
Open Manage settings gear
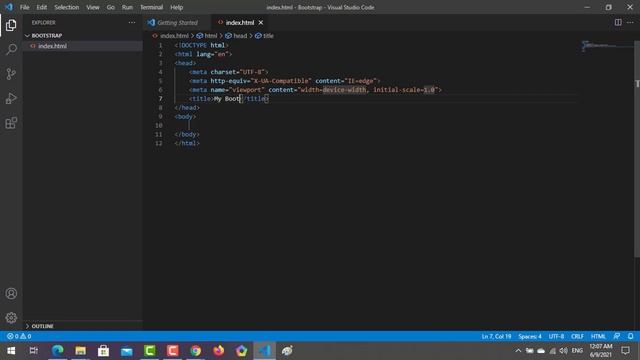click(x=11, y=318)
